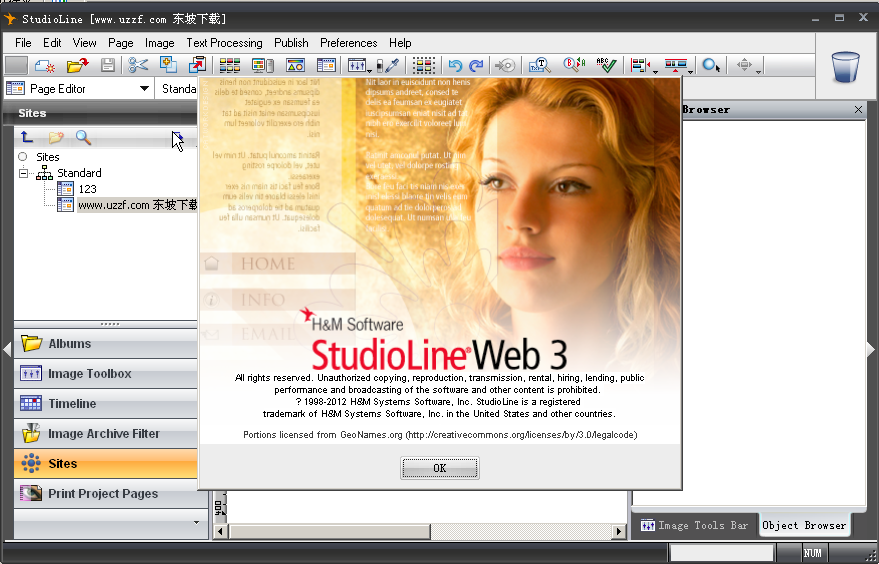The width and height of the screenshot is (879, 564).
Task: Open the horizontal align dropdown arrow
Action: 655,71
